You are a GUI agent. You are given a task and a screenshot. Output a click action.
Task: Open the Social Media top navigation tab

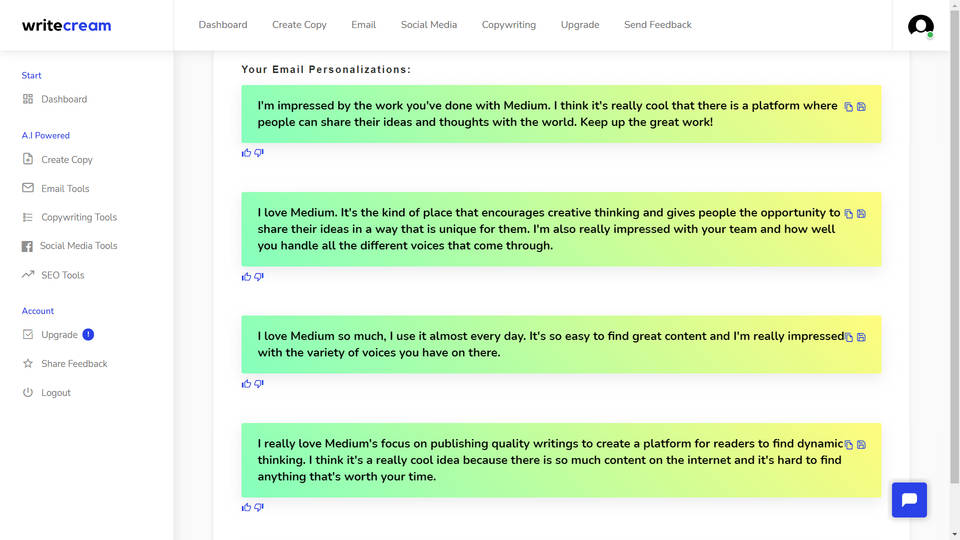429,25
